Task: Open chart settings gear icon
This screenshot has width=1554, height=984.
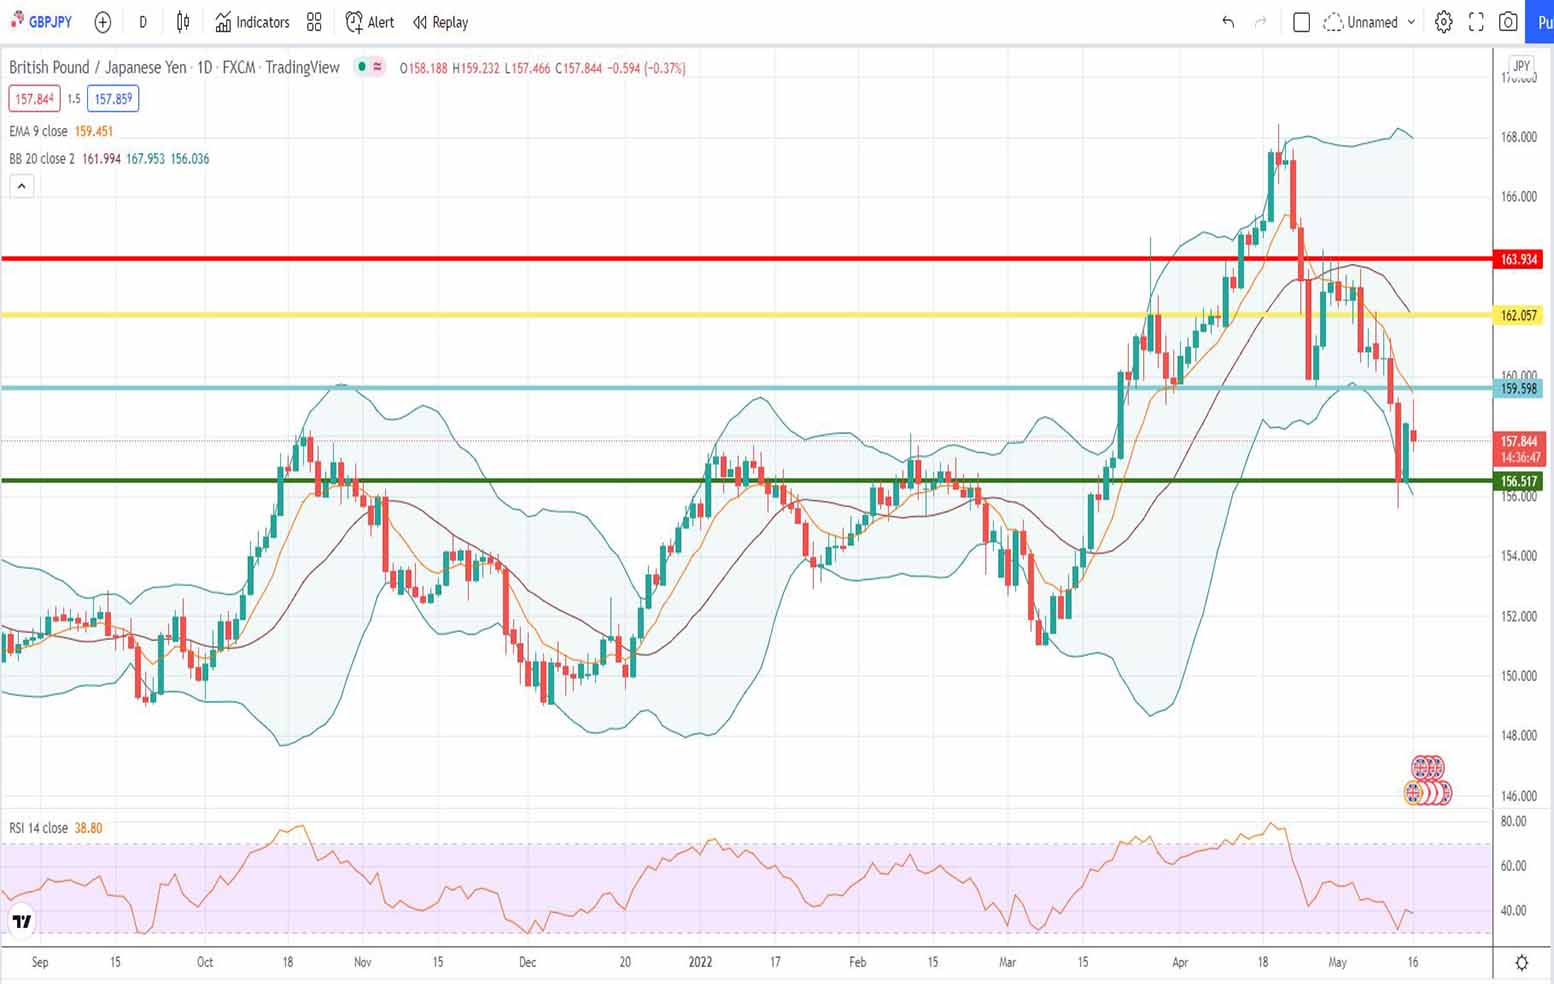Action: tap(1443, 22)
